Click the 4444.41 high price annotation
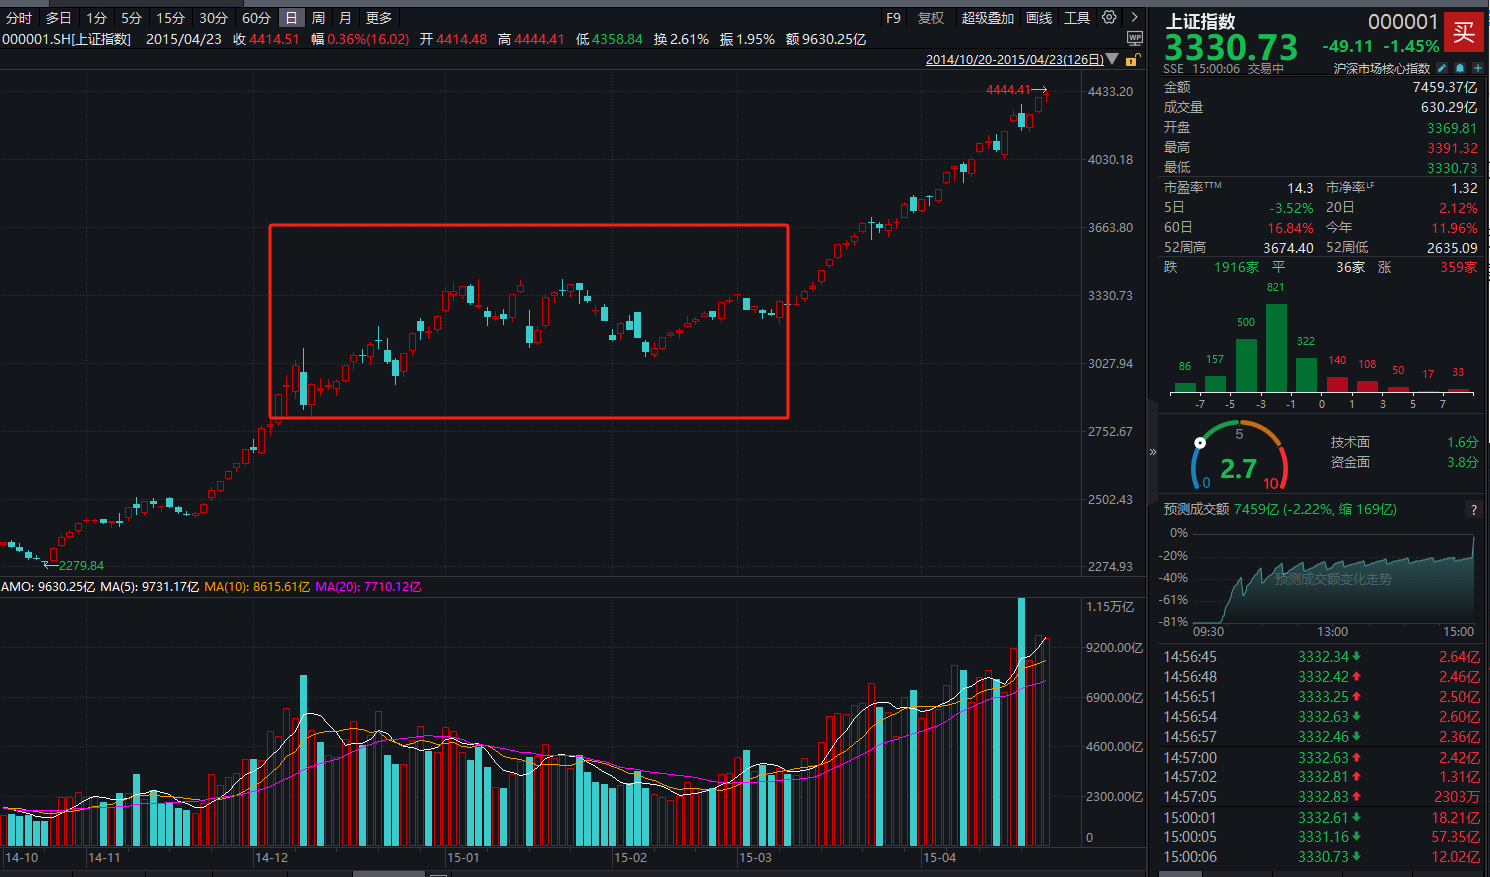The image size is (1490, 877). click(1008, 90)
